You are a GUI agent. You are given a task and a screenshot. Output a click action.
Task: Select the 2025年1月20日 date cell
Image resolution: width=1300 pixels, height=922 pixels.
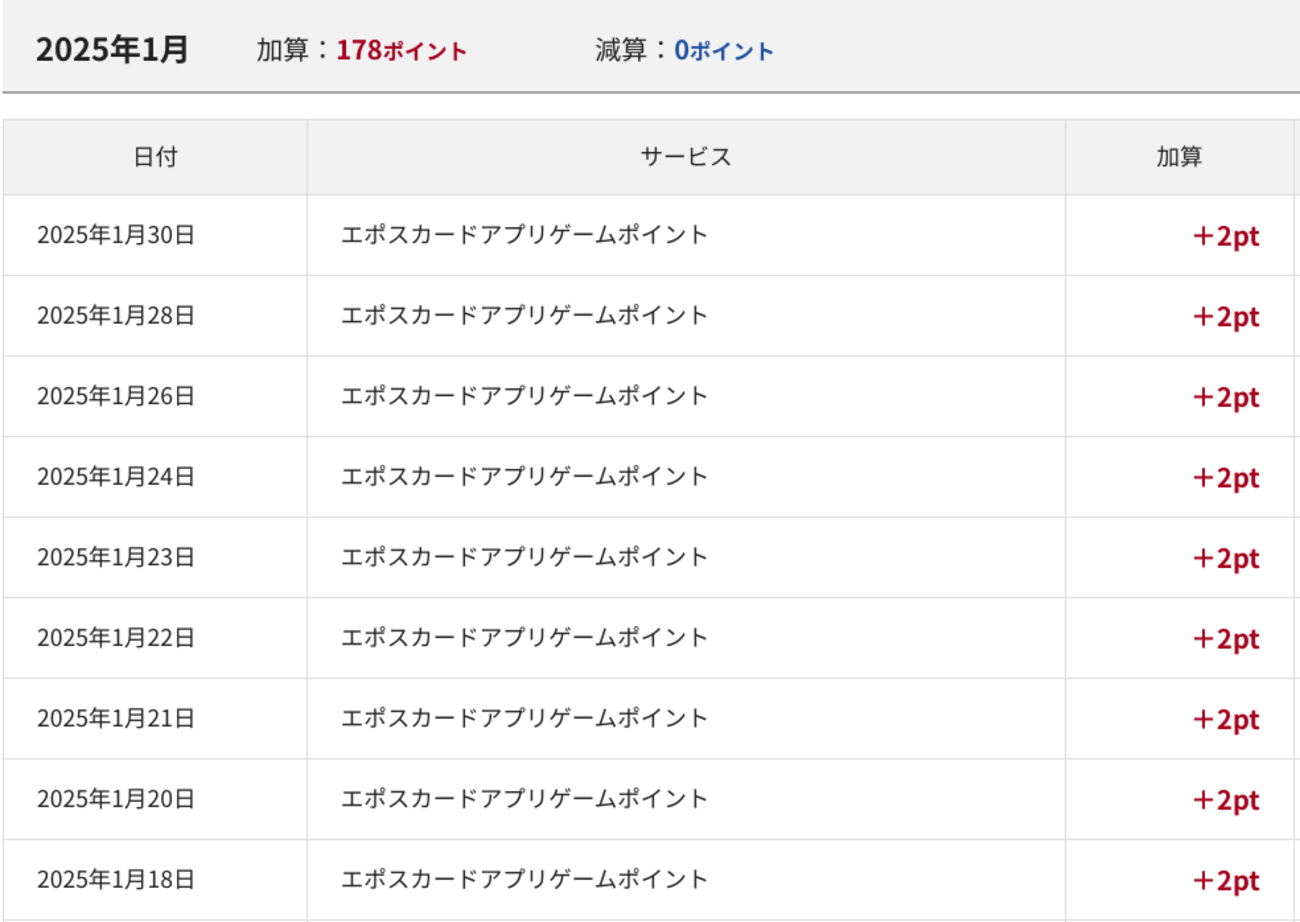116,800
